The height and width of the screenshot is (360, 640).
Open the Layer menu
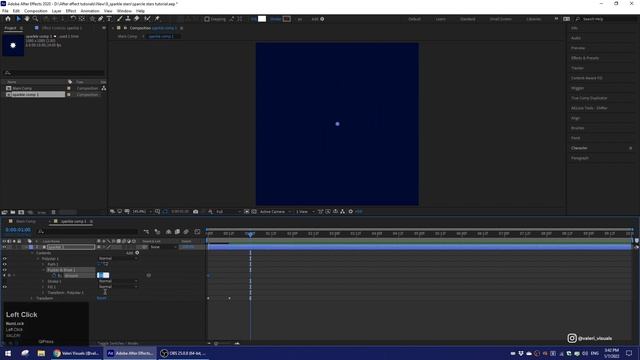(x=57, y=11)
